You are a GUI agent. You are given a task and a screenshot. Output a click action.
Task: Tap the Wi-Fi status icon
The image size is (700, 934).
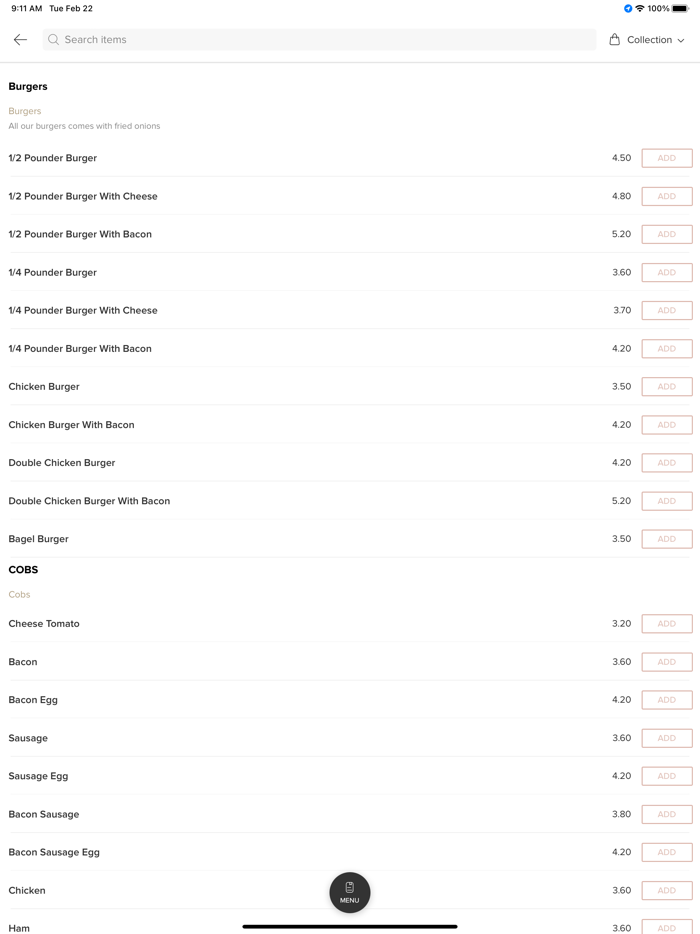[640, 9]
